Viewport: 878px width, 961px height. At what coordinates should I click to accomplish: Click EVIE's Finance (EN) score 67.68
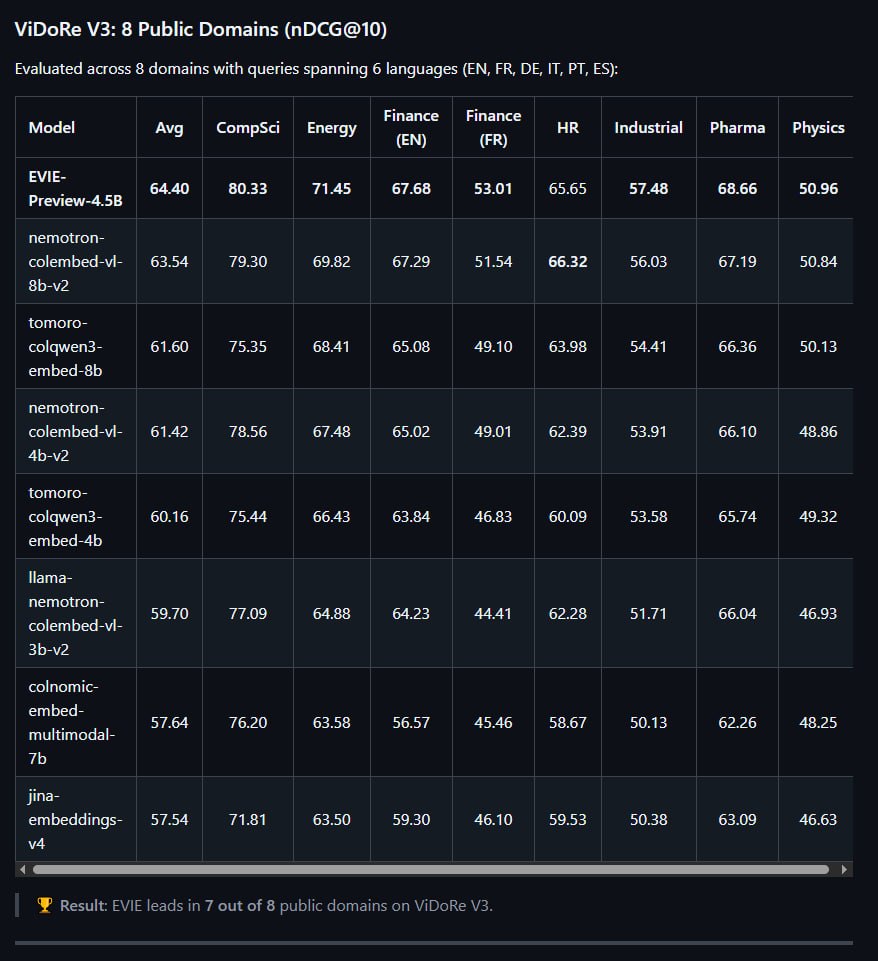[411, 188]
